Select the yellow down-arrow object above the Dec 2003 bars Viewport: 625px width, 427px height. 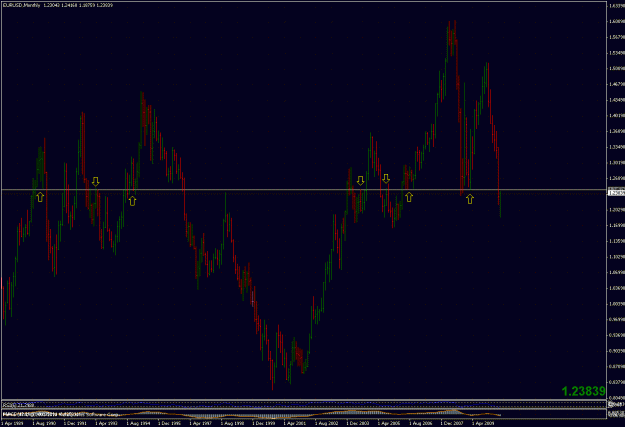[x=360, y=181]
